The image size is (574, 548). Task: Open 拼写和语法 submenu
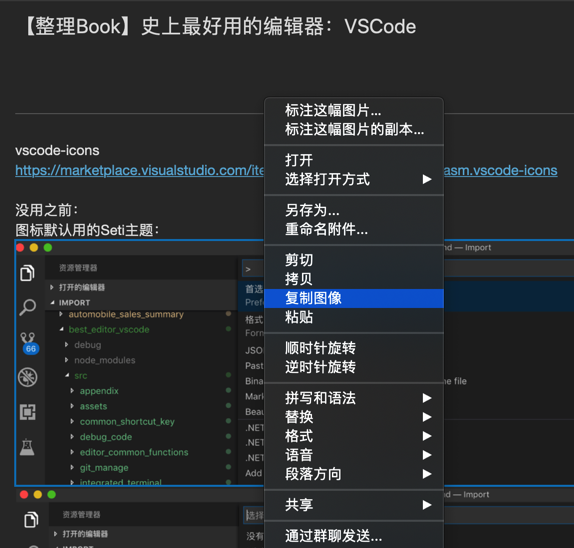coord(354,398)
